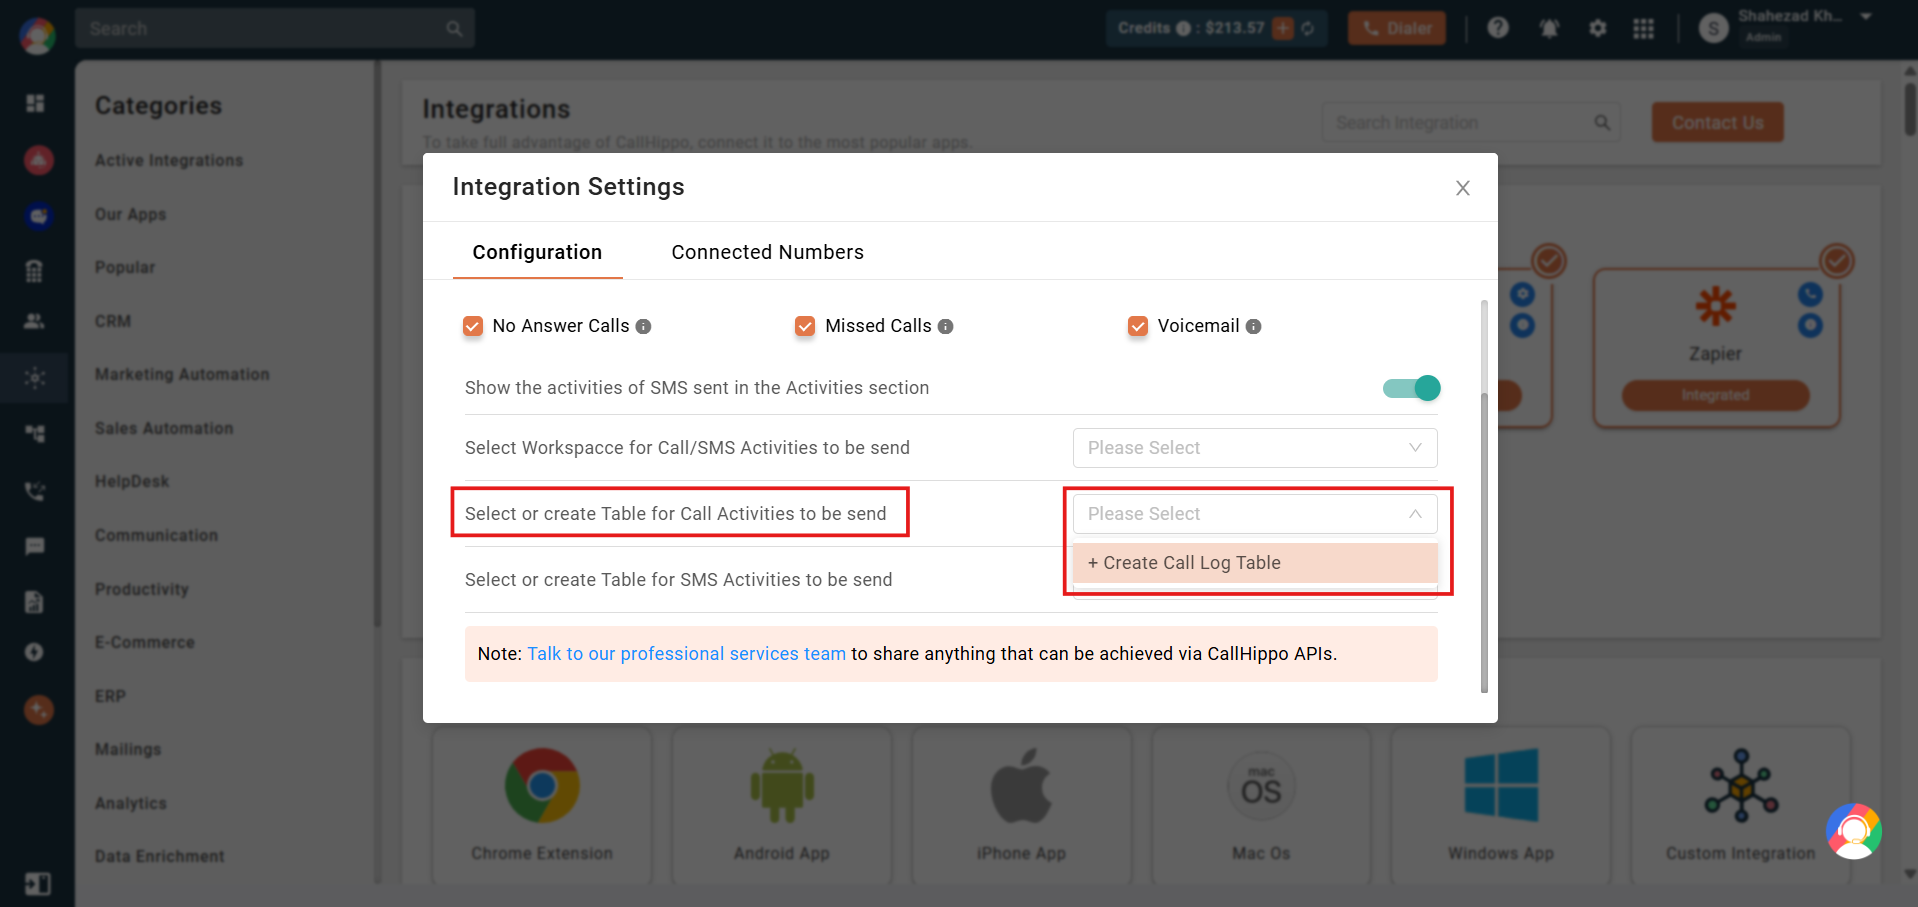Click the top bar Search field

pos(274,28)
